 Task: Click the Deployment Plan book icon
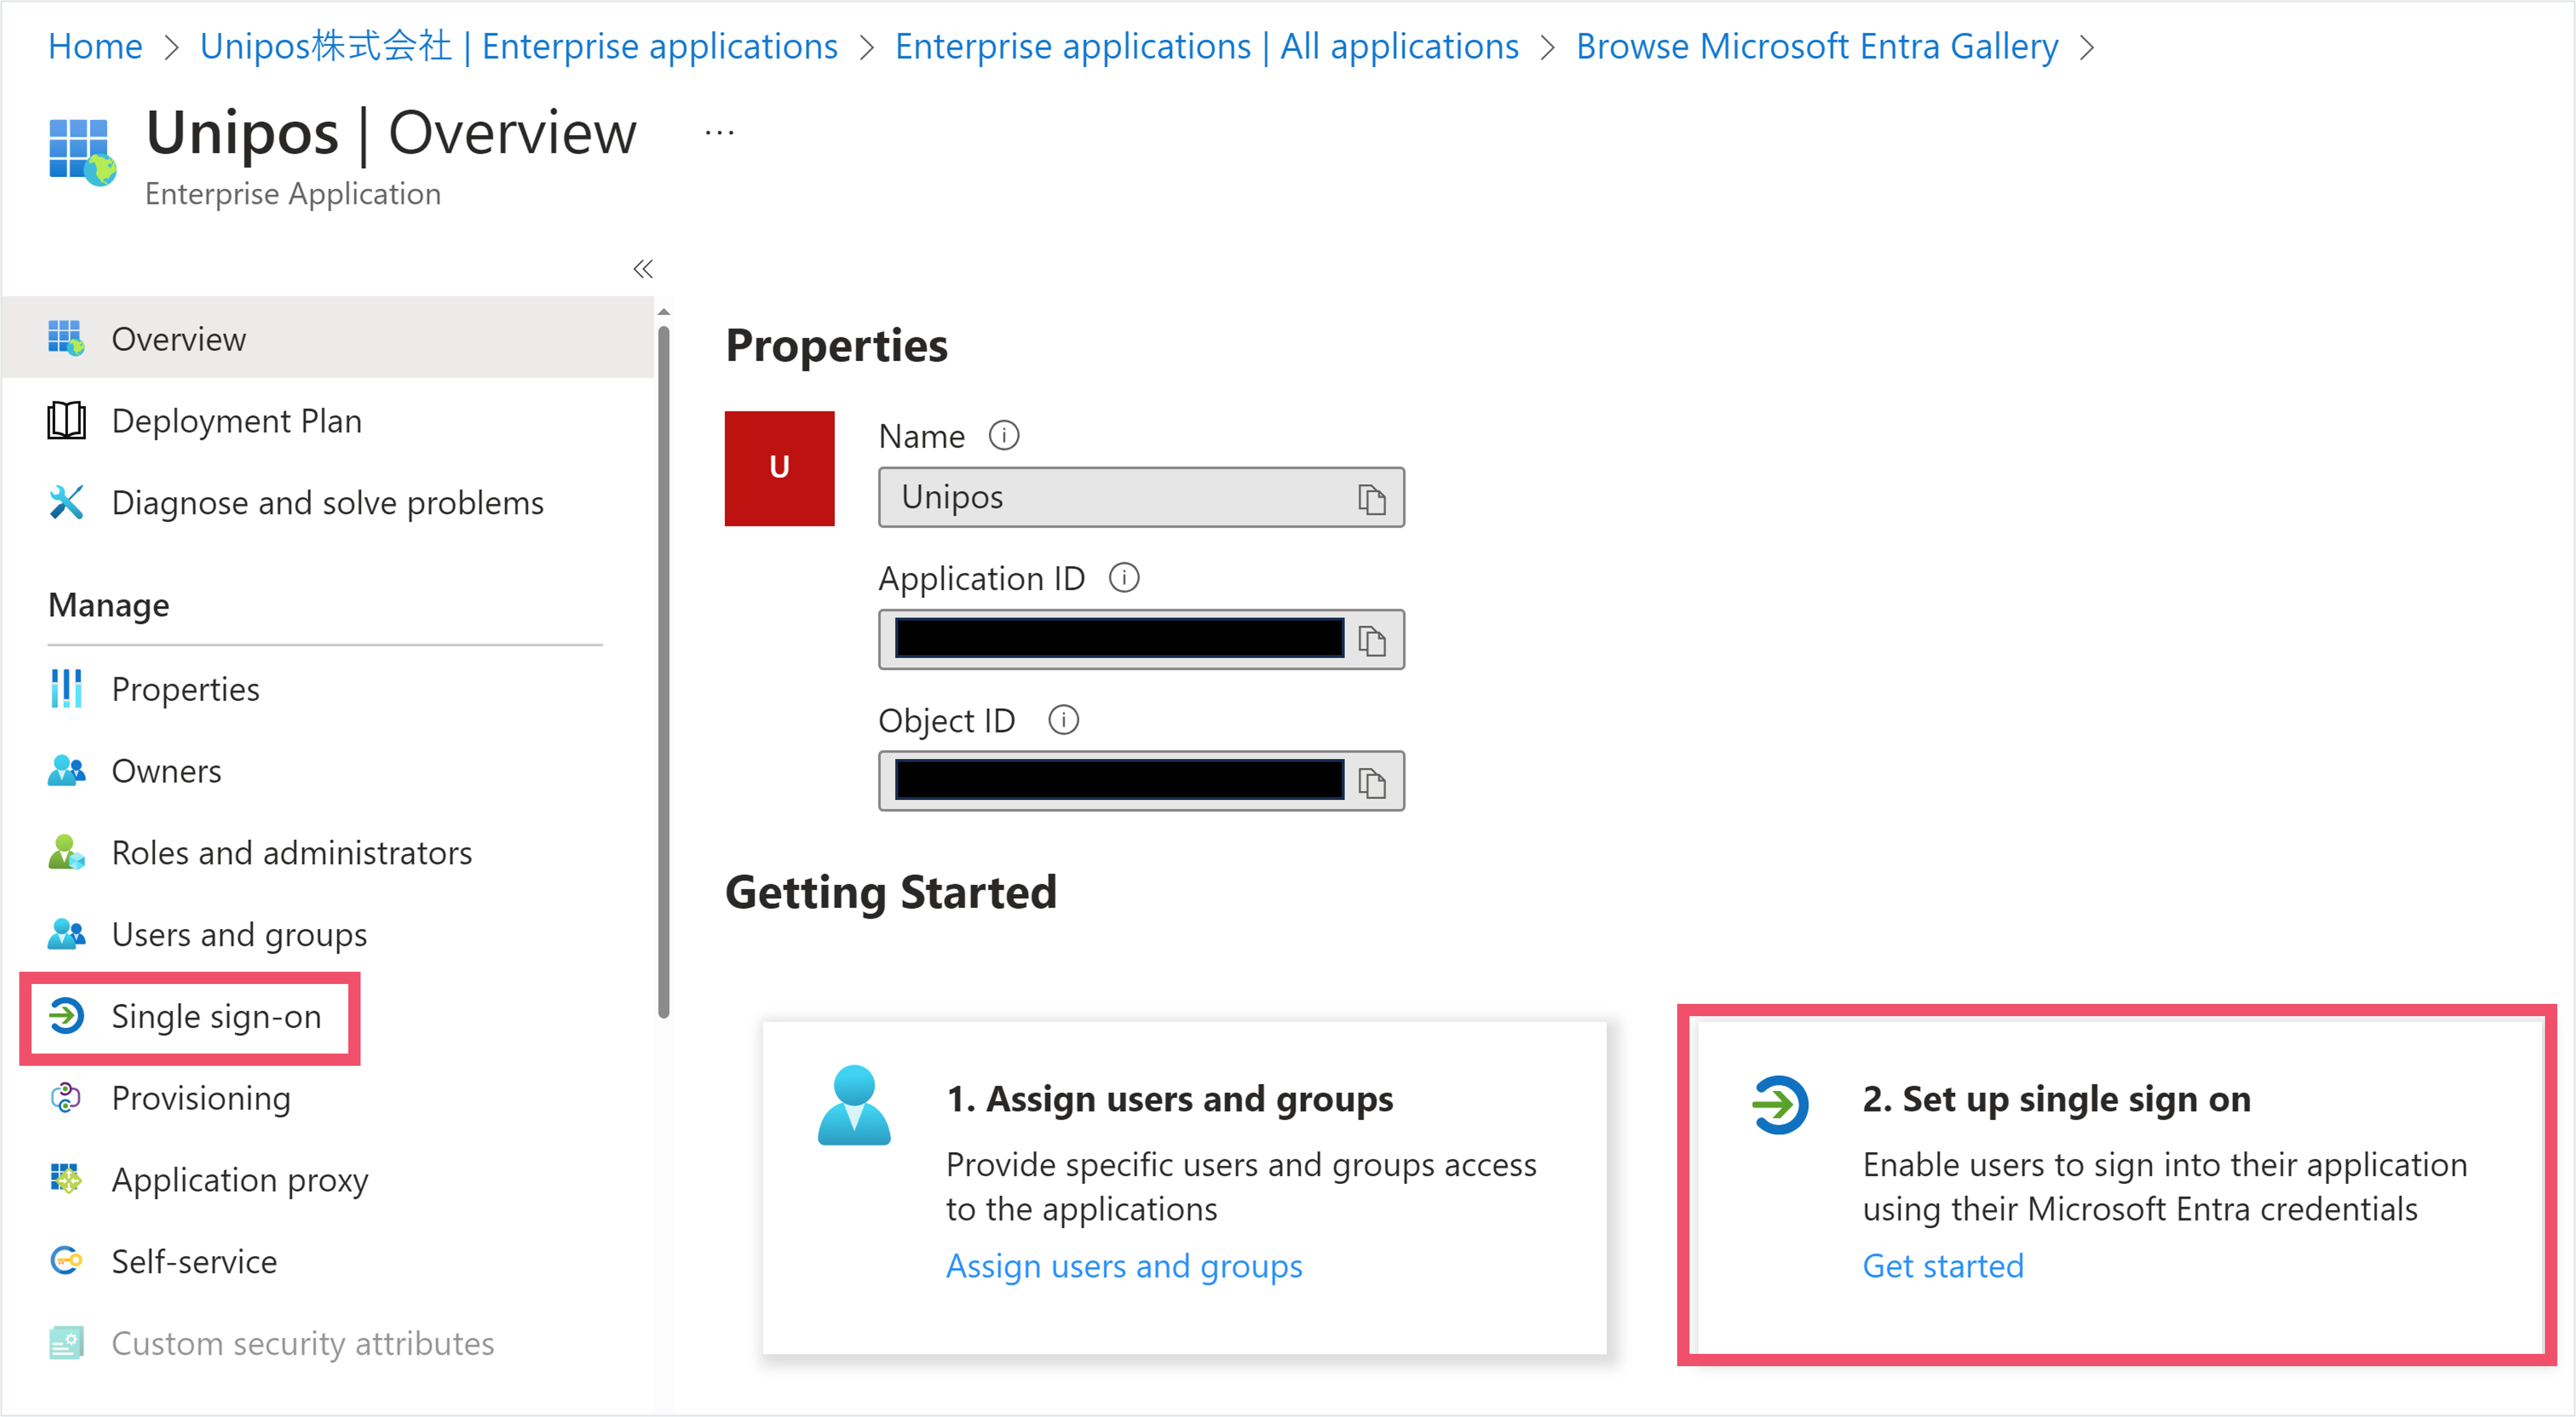tap(66, 420)
